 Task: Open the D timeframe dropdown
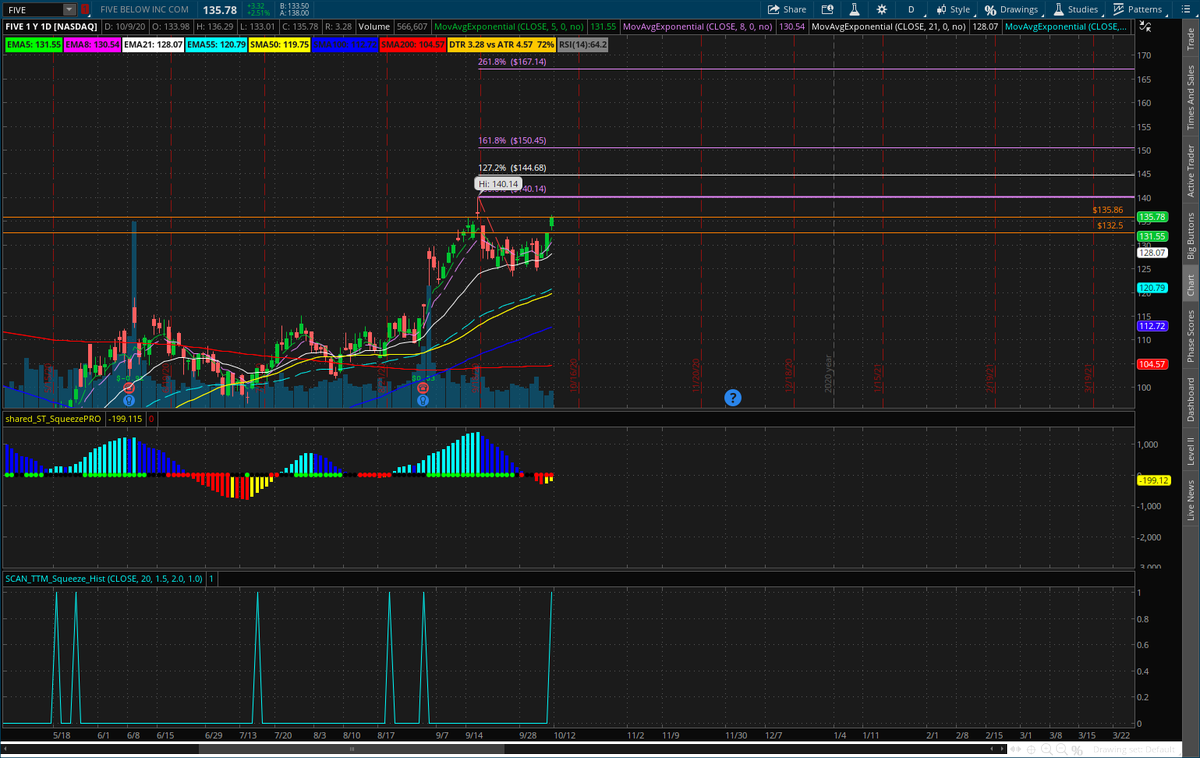pos(910,8)
